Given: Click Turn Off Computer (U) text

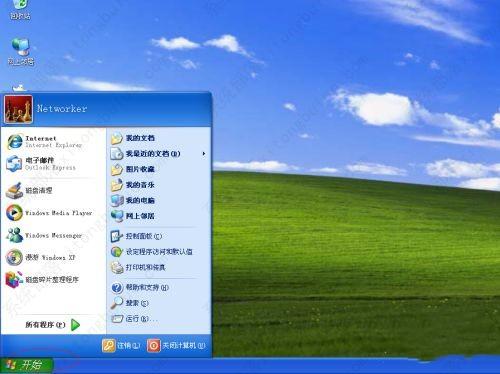Looking at the screenshot, I should [x=184, y=346].
